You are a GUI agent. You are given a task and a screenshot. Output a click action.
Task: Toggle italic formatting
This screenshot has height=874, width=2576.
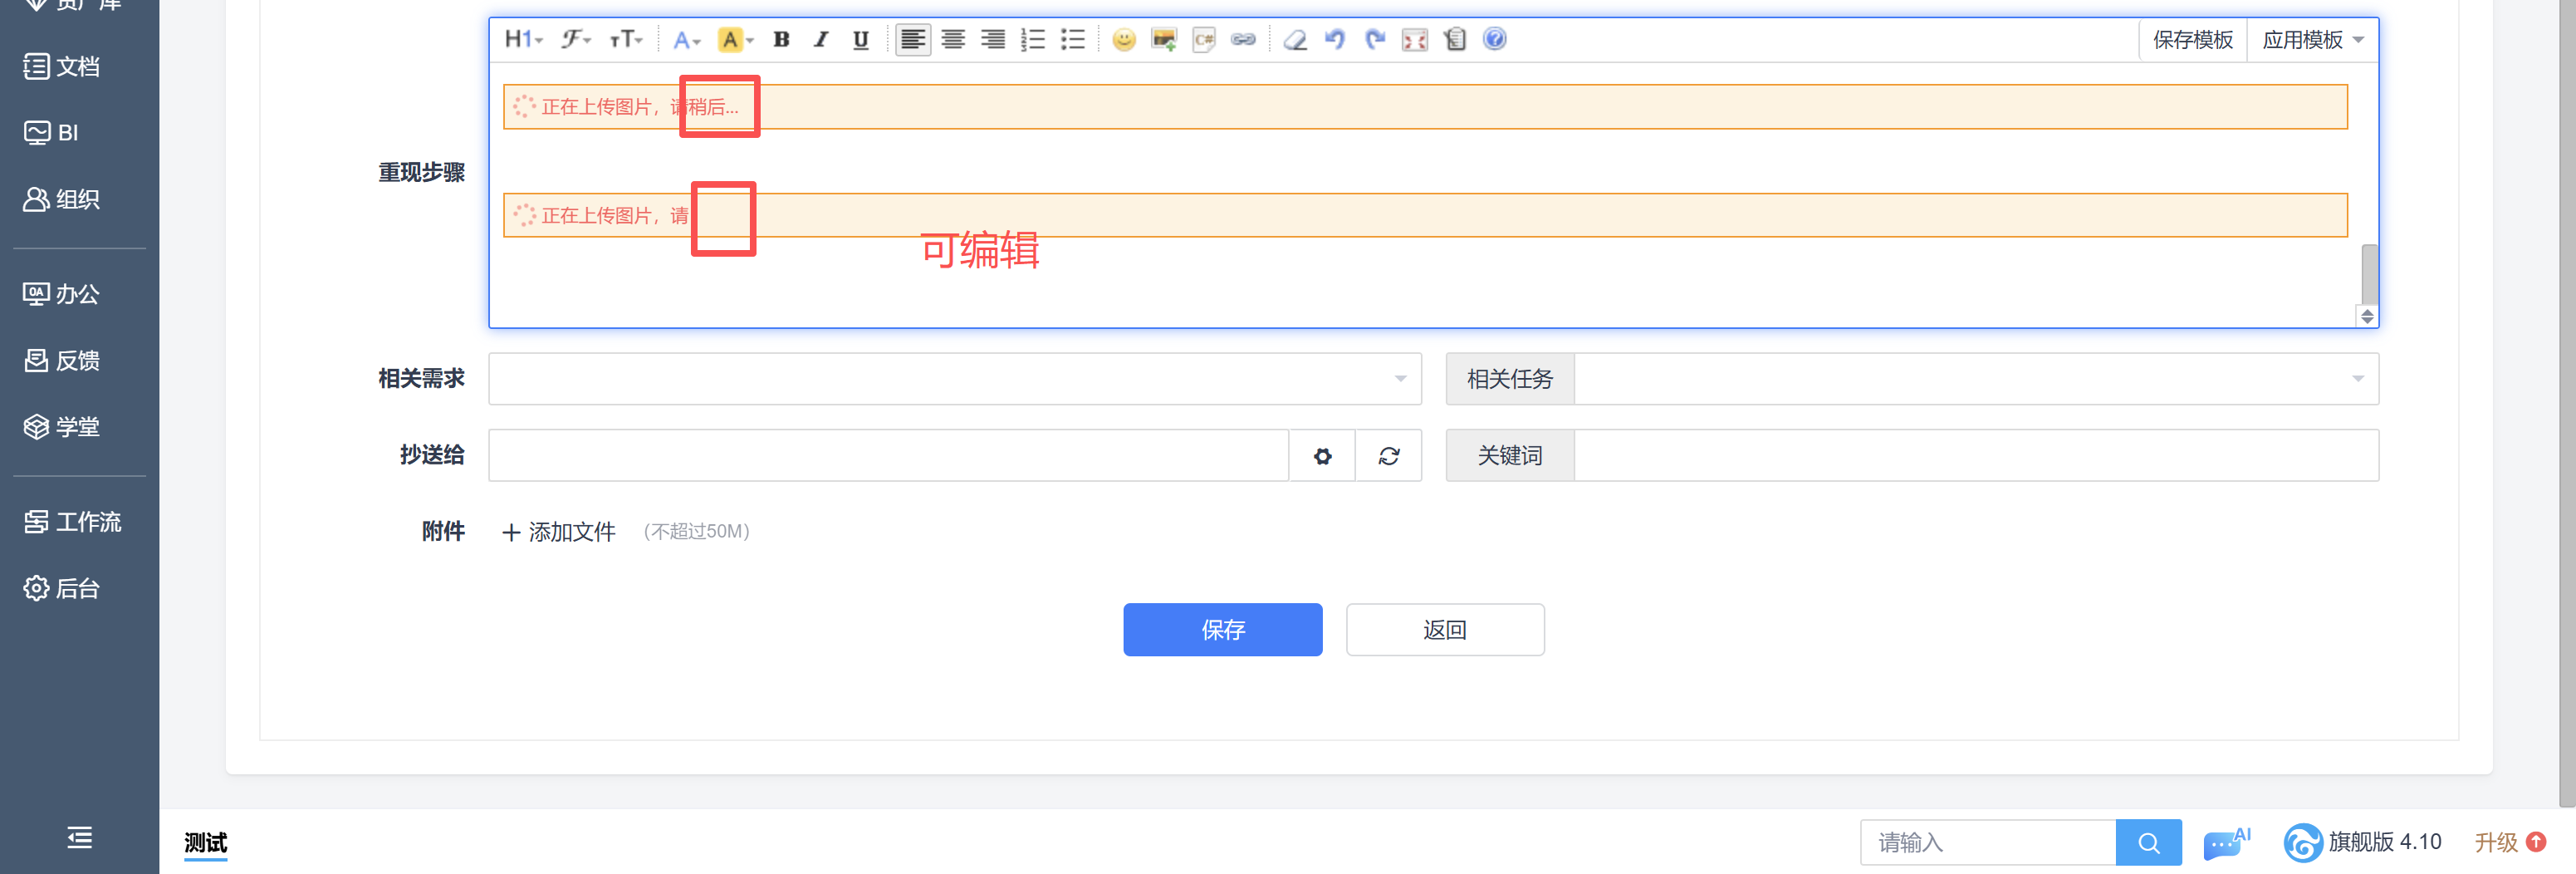pos(821,39)
